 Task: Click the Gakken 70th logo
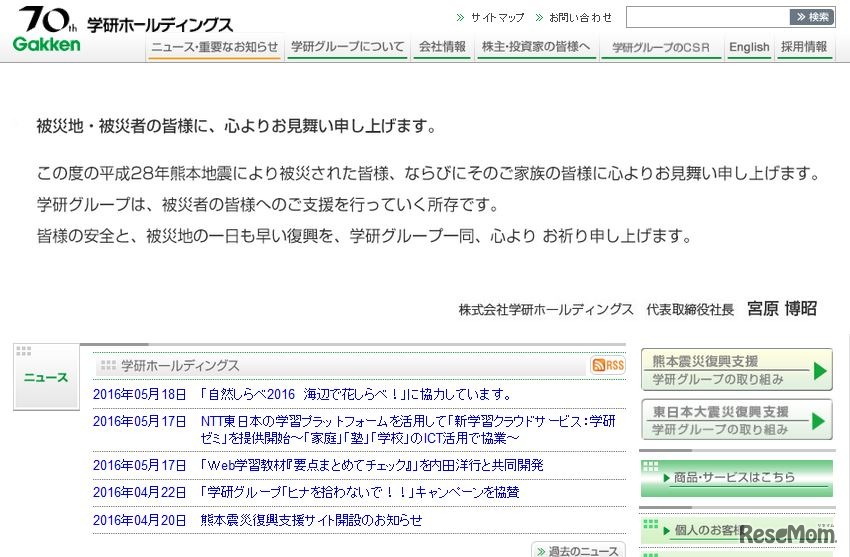(x=47, y=29)
